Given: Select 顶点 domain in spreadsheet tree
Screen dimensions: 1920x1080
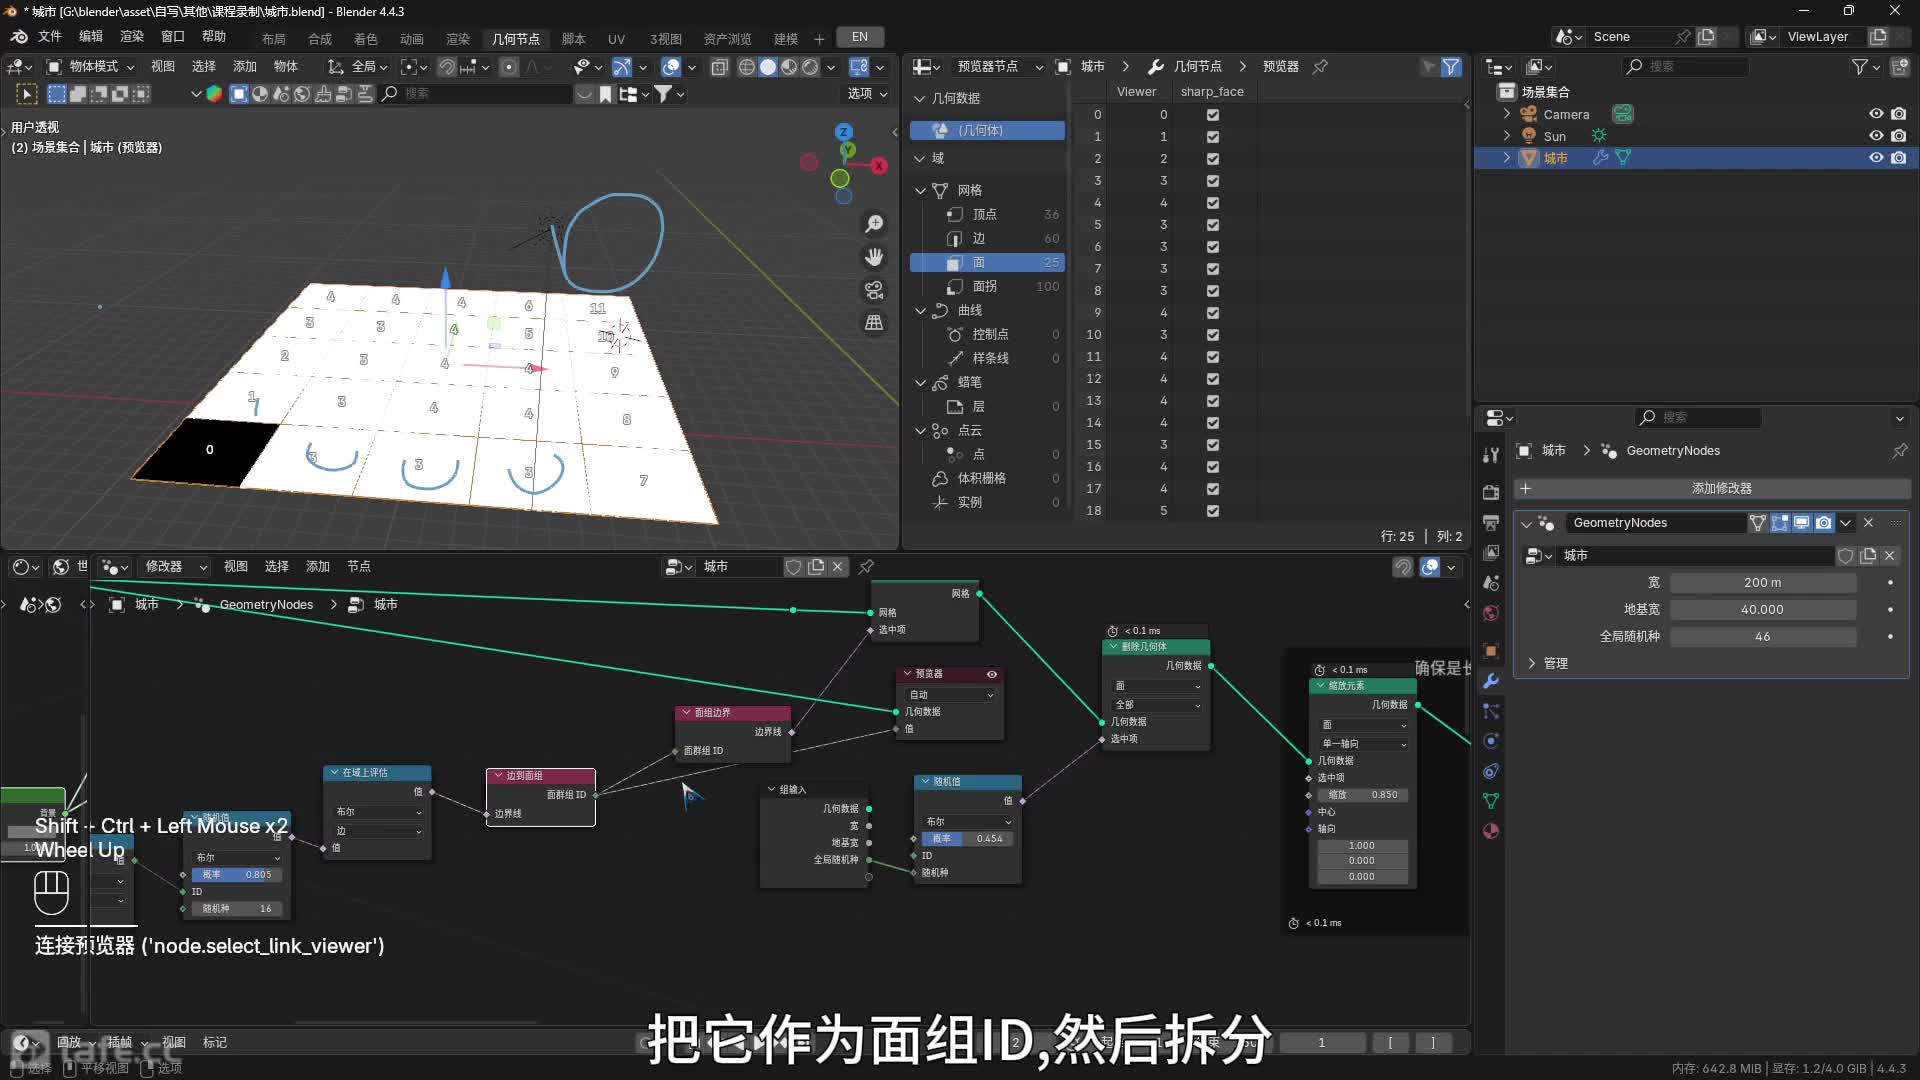Looking at the screenshot, I should point(987,214).
